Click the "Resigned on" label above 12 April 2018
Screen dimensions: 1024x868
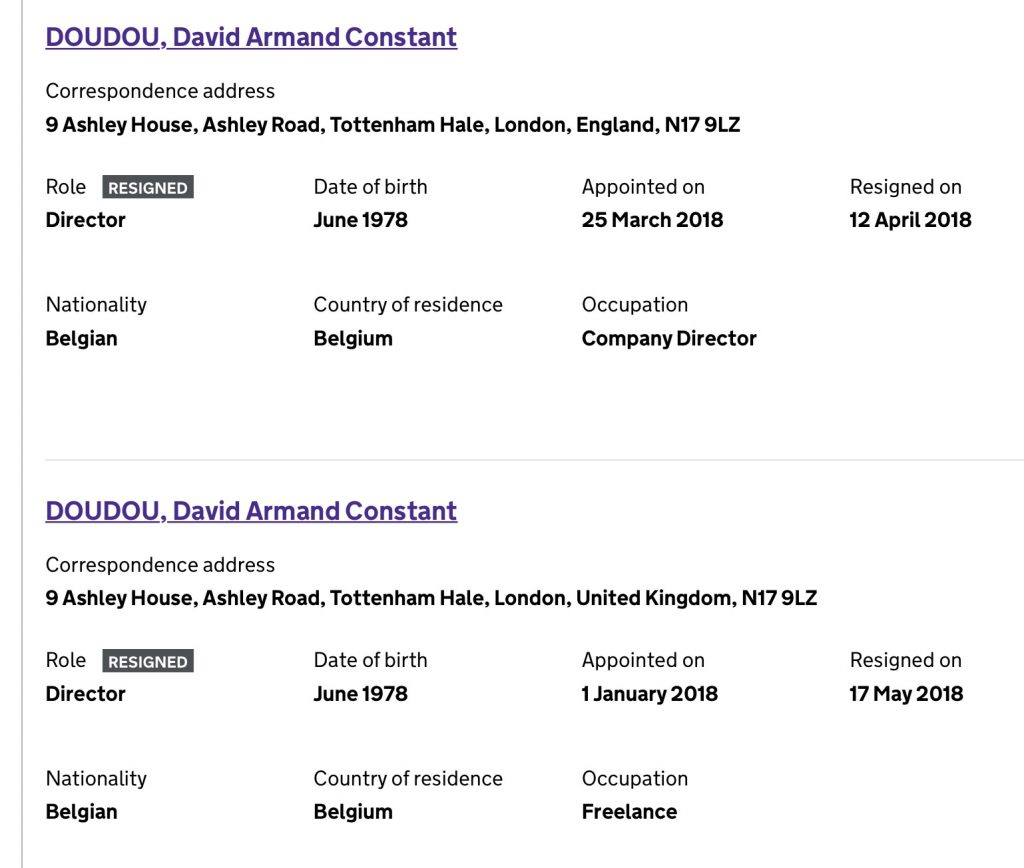click(905, 187)
